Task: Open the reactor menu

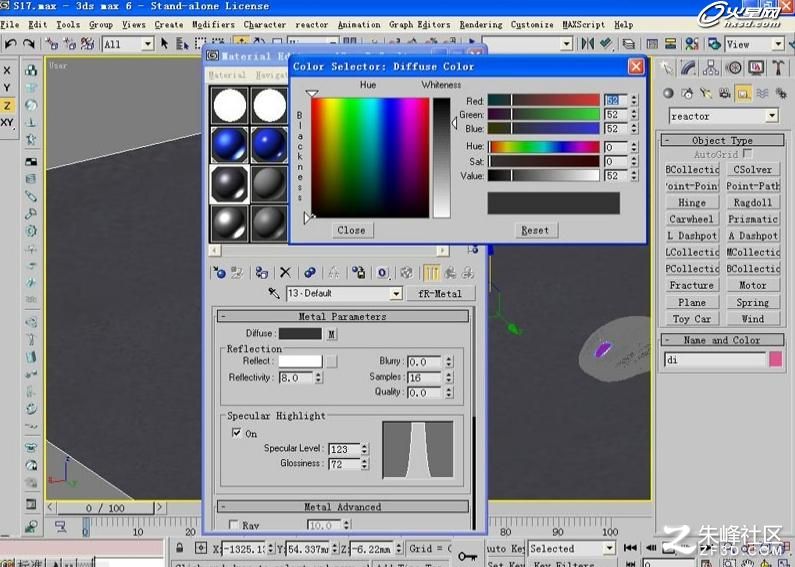Action: tap(311, 24)
